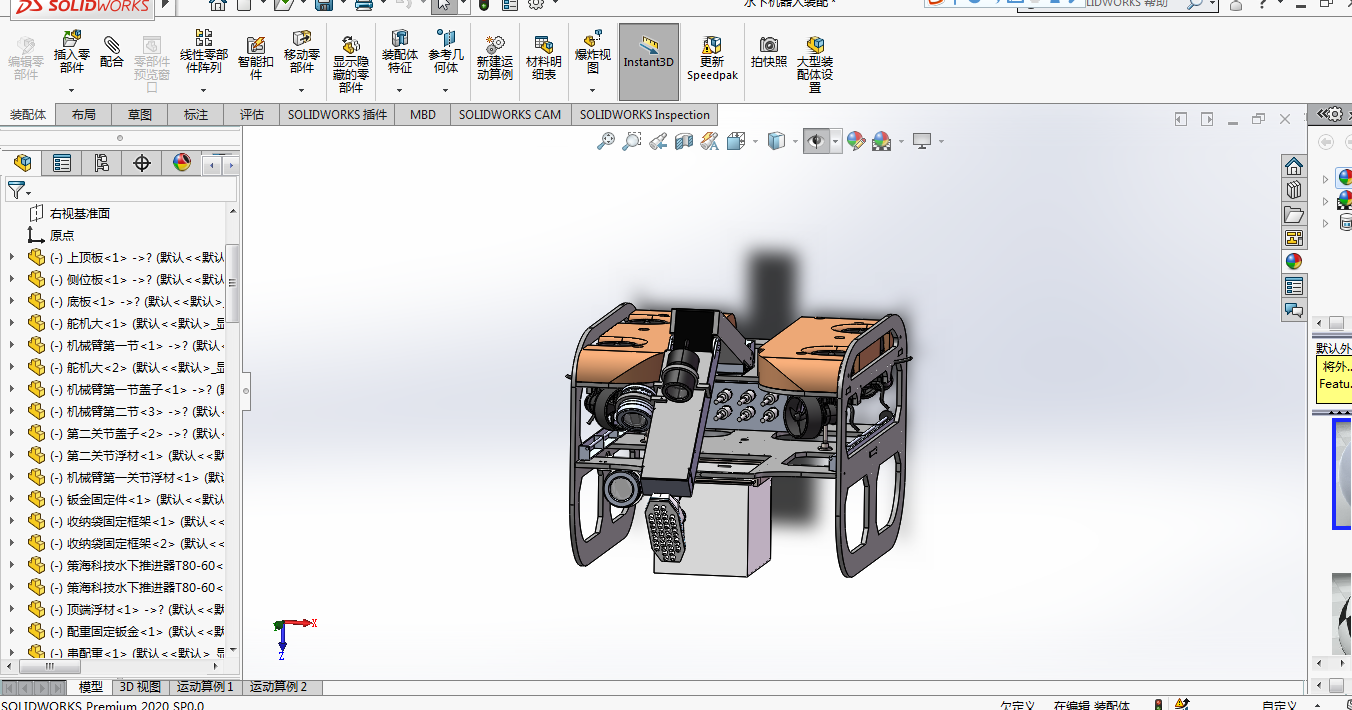Open the 爆炸视图 dropdown arrow
Image resolution: width=1352 pixels, height=710 pixels.
coord(593,91)
